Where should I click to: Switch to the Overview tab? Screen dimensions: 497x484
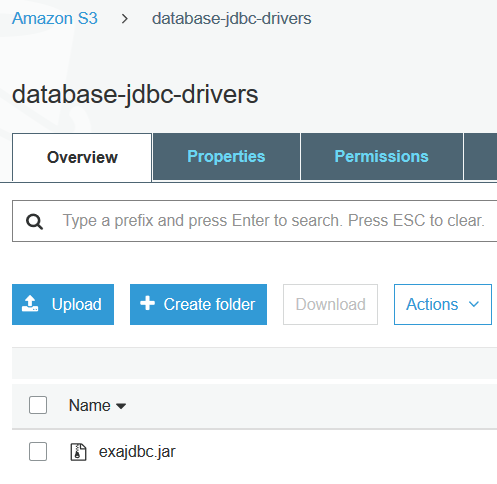tap(82, 157)
